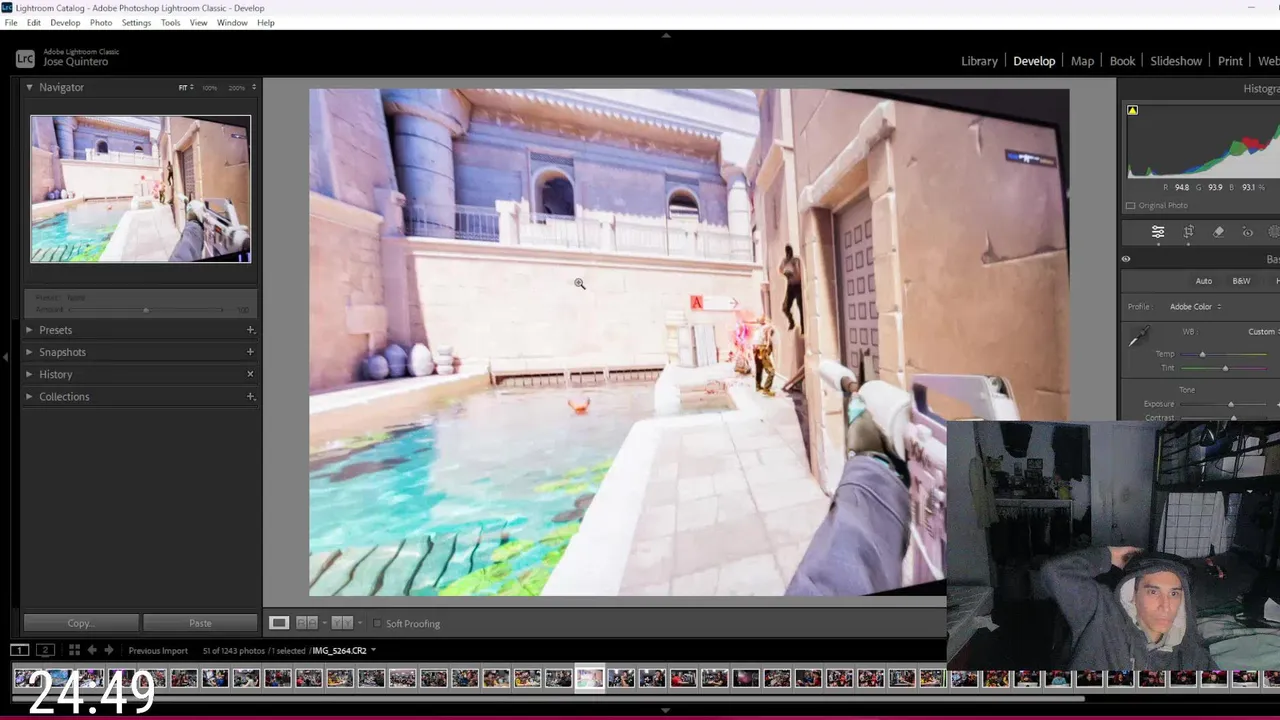Click the Lrc application logo
Screen dimensions: 1280x720
pos(25,59)
